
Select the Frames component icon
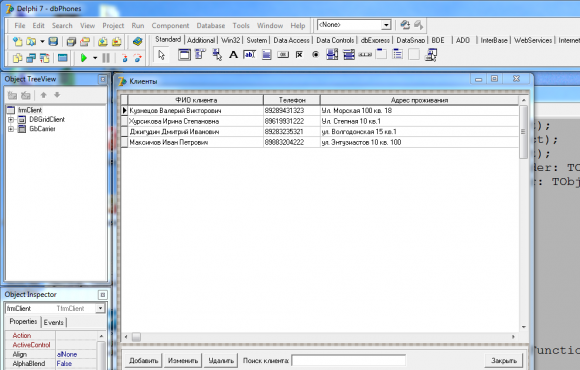coord(184,55)
